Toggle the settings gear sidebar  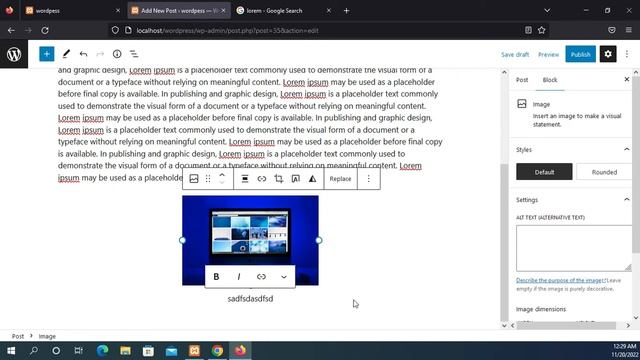[x=608, y=54]
